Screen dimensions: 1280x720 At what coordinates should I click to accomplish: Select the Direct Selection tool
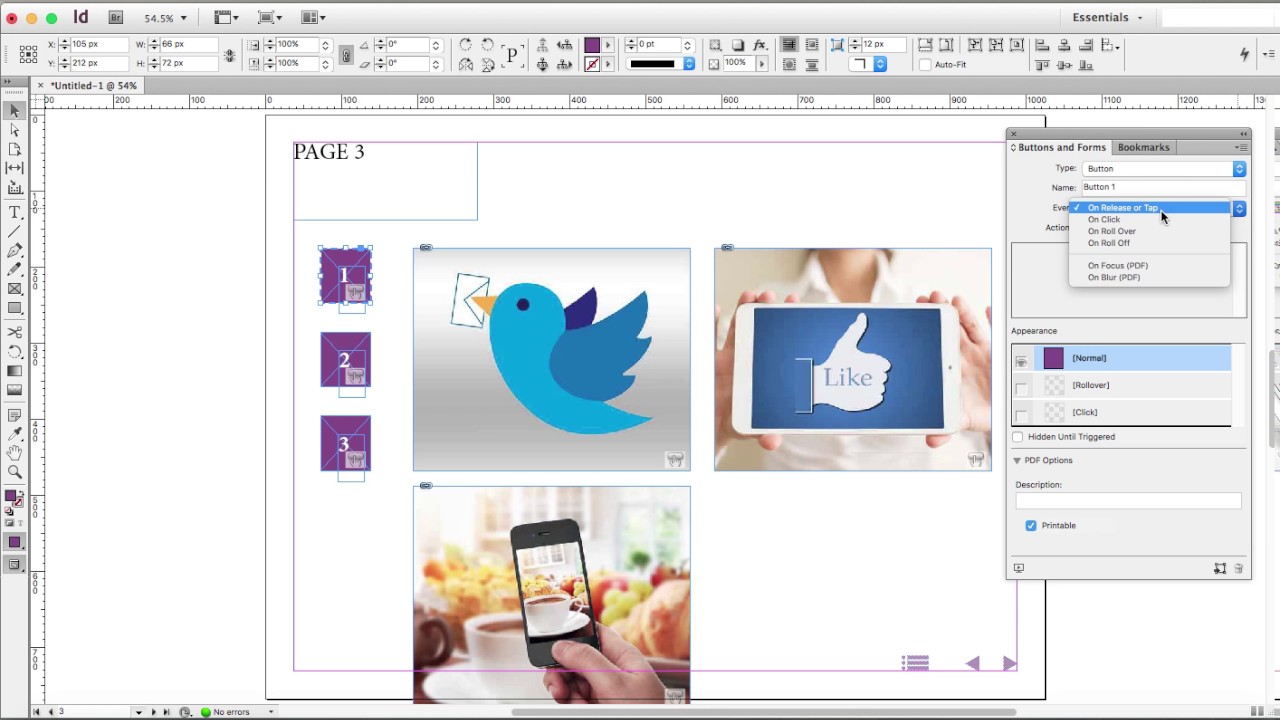click(x=14, y=130)
